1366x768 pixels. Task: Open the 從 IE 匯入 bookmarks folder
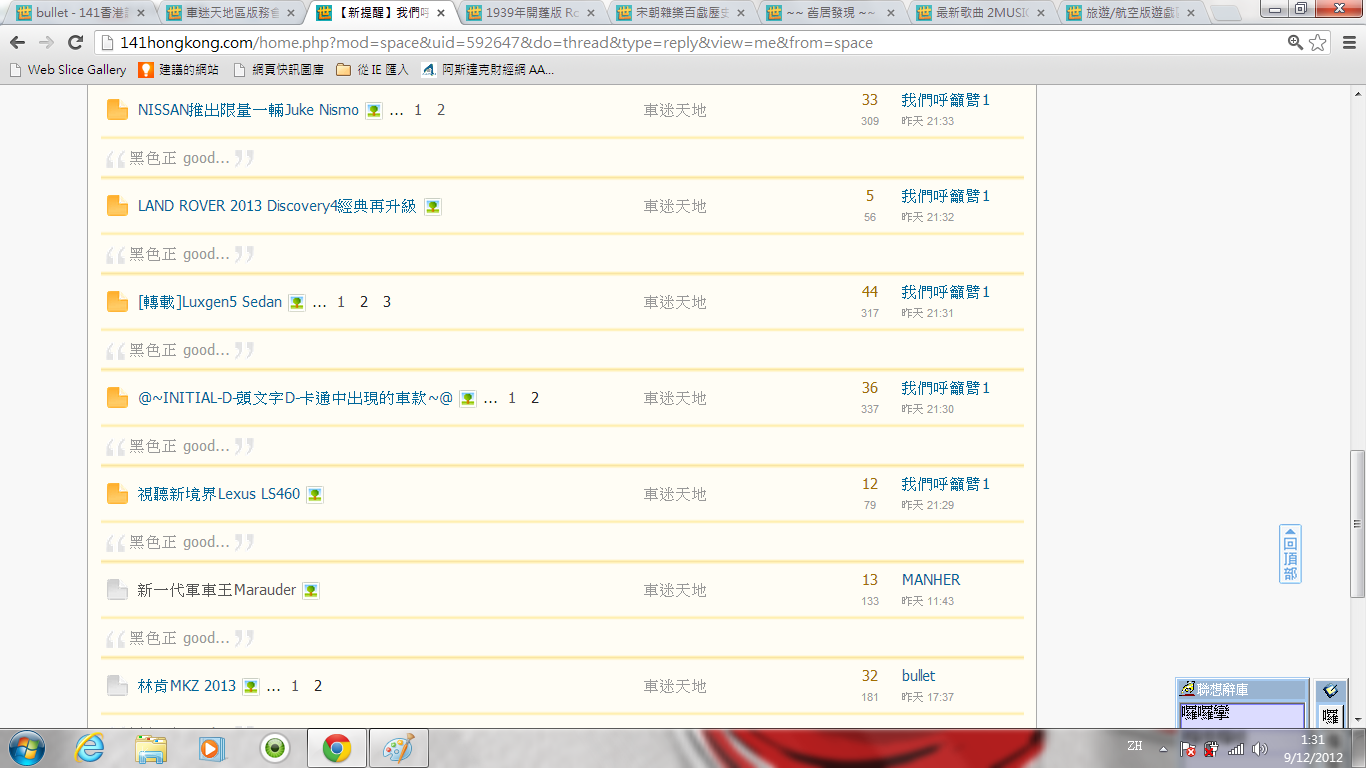coord(371,70)
